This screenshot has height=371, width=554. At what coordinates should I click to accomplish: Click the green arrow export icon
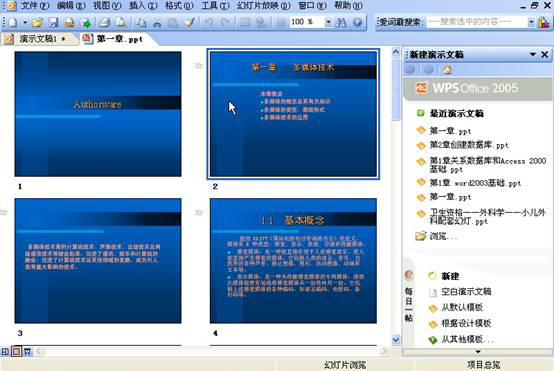pos(86,23)
